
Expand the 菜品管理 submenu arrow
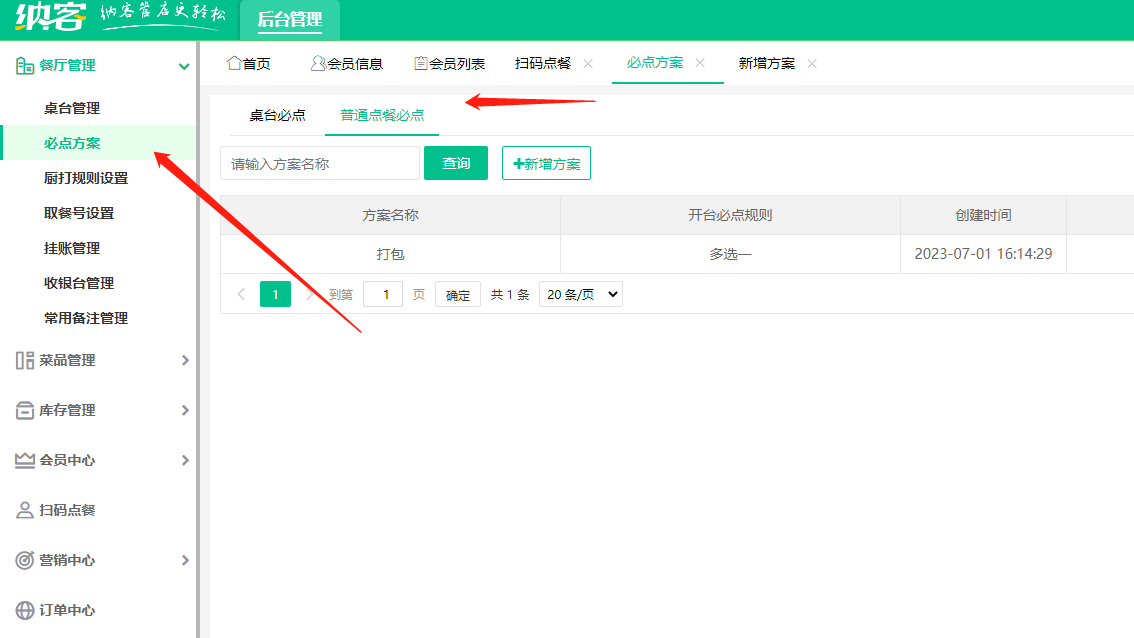click(x=185, y=360)
